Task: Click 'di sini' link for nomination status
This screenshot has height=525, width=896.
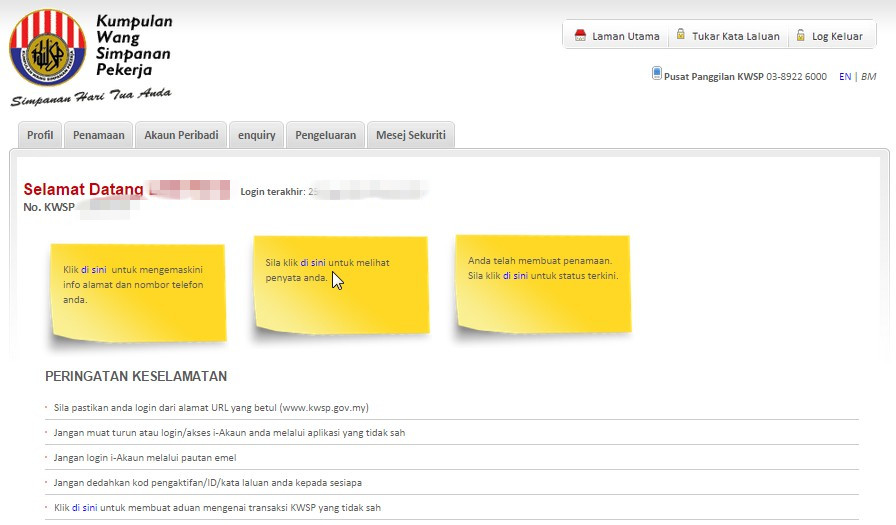Action: (515, 275)
